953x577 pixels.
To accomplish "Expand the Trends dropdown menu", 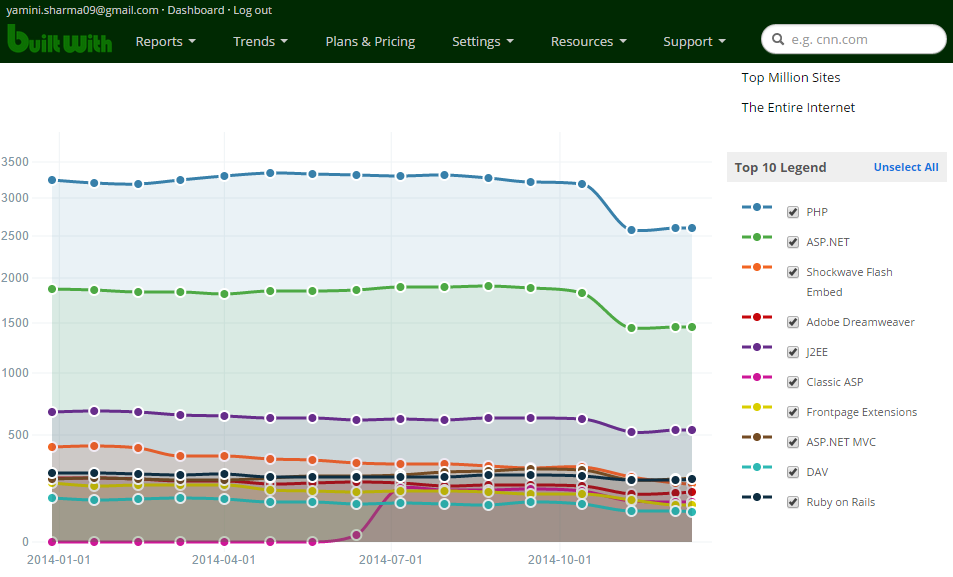I will pos(260,41).
